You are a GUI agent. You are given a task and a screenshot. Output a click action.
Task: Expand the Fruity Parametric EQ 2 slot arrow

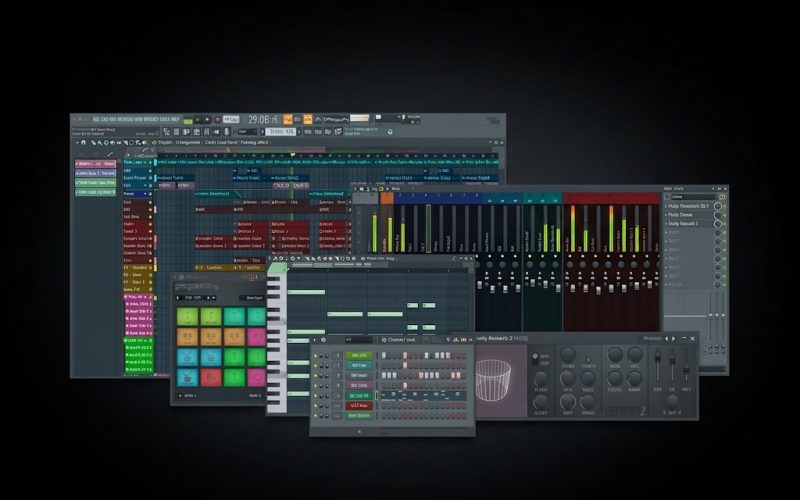[666, 206]
